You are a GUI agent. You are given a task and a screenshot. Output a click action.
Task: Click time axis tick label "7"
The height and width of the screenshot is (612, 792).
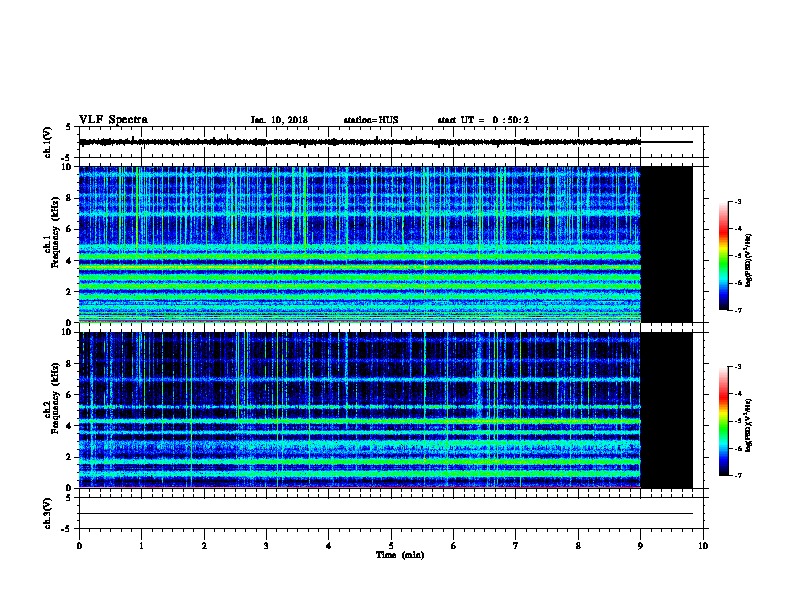click(516, 545)
